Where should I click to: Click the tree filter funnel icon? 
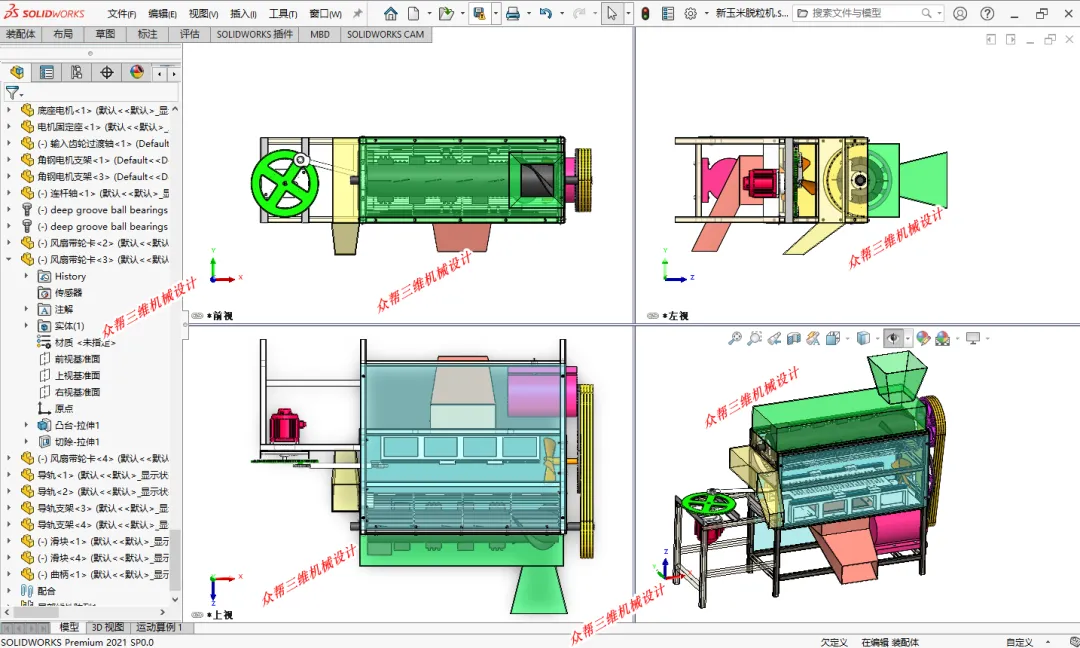(x=12, y=92)
